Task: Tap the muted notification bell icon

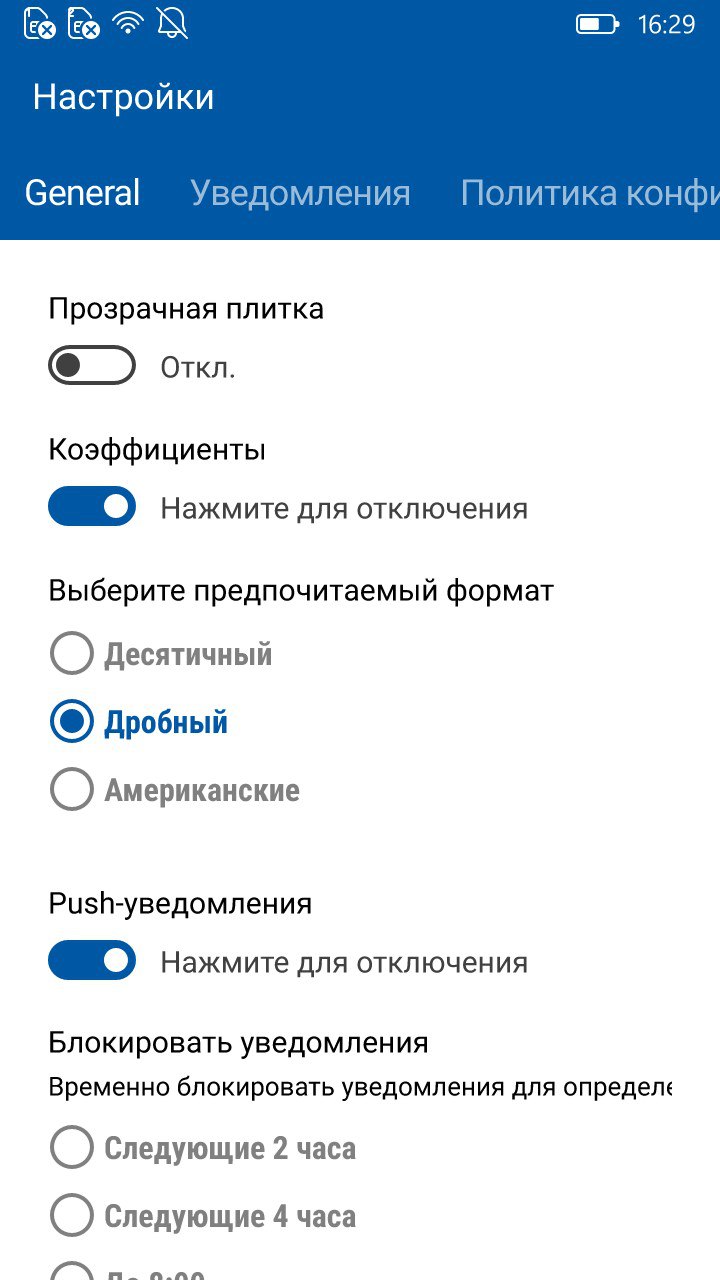Action: click(x=172, y=24)
